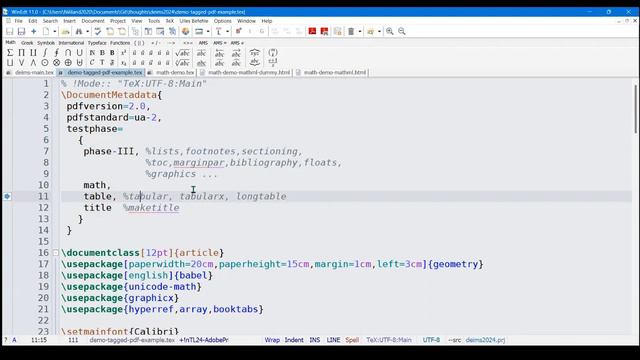Toggle the Indent mode in status bar
Viewport: 640px width, 360px height.
pos(294,340)
